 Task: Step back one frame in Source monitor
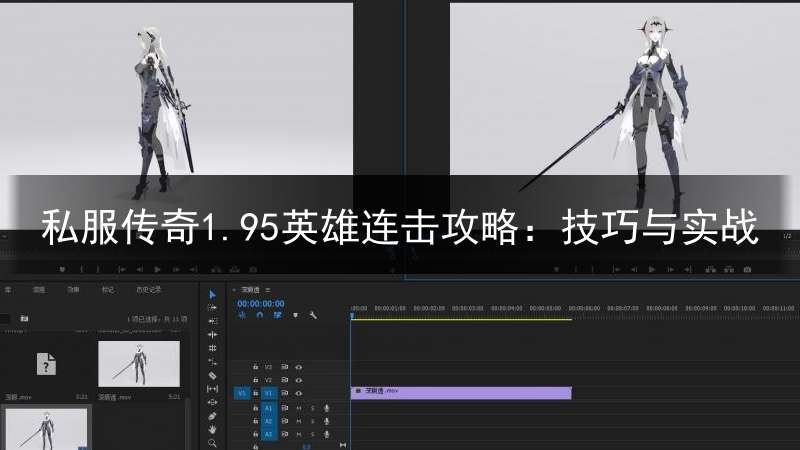[x=139, y=269]
